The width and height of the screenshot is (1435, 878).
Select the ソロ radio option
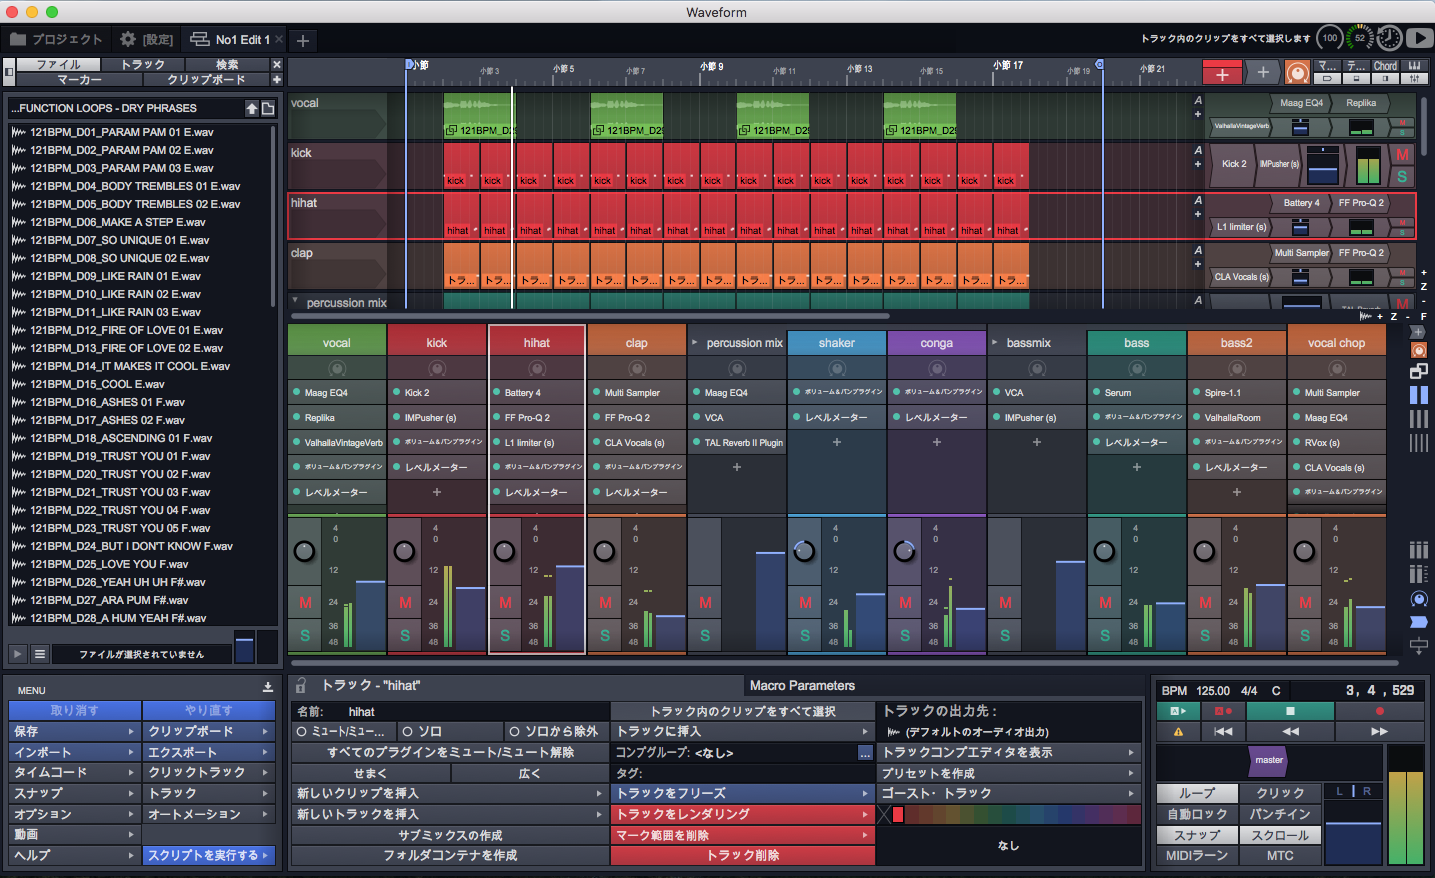point(449,731)
